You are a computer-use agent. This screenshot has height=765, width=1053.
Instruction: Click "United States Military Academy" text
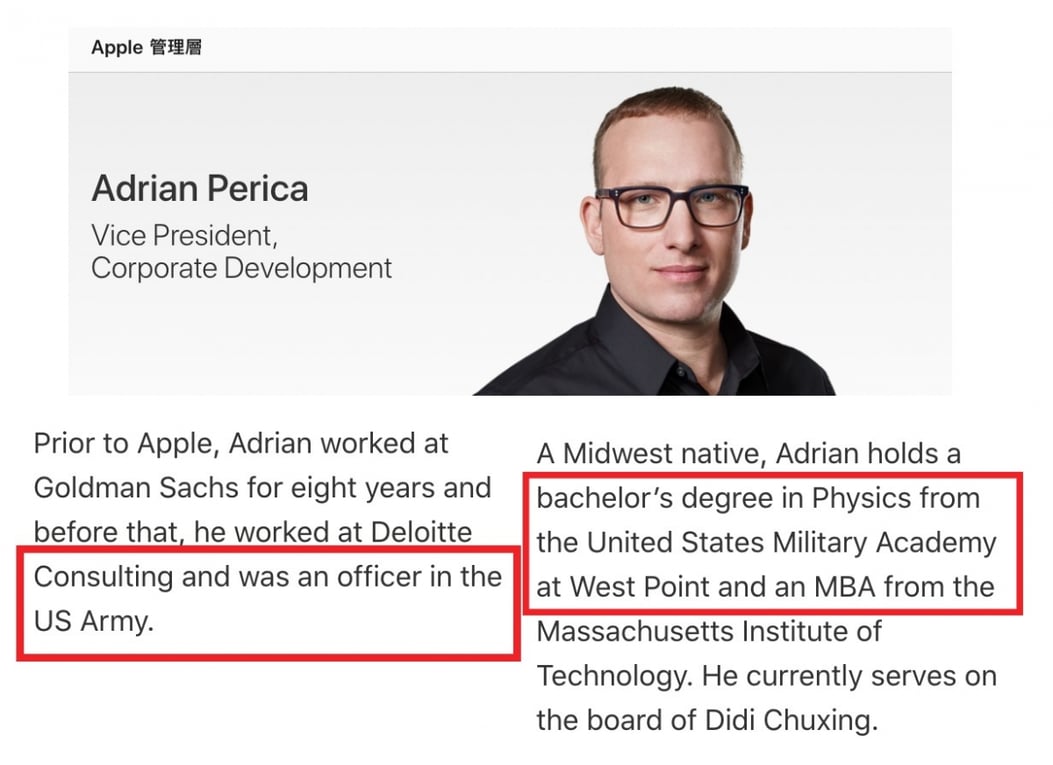coord(790,542)
